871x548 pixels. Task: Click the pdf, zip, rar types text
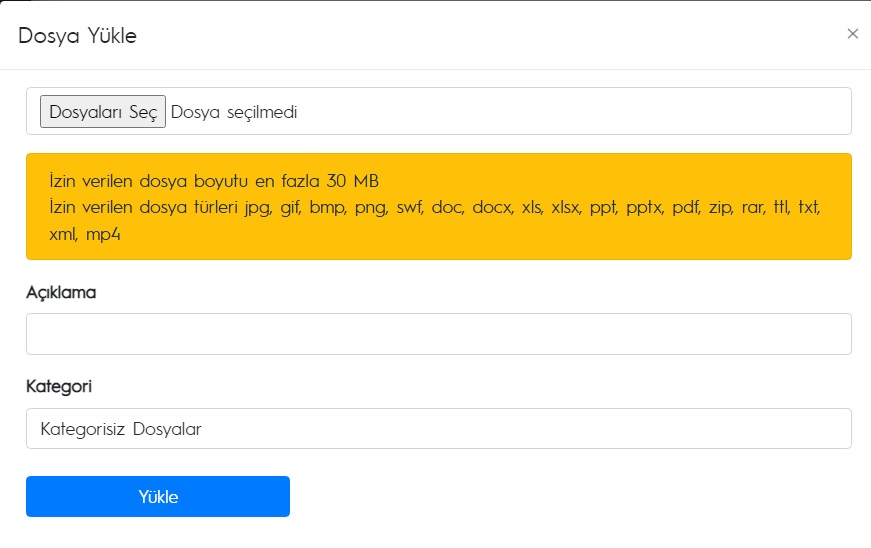(719, 208)
